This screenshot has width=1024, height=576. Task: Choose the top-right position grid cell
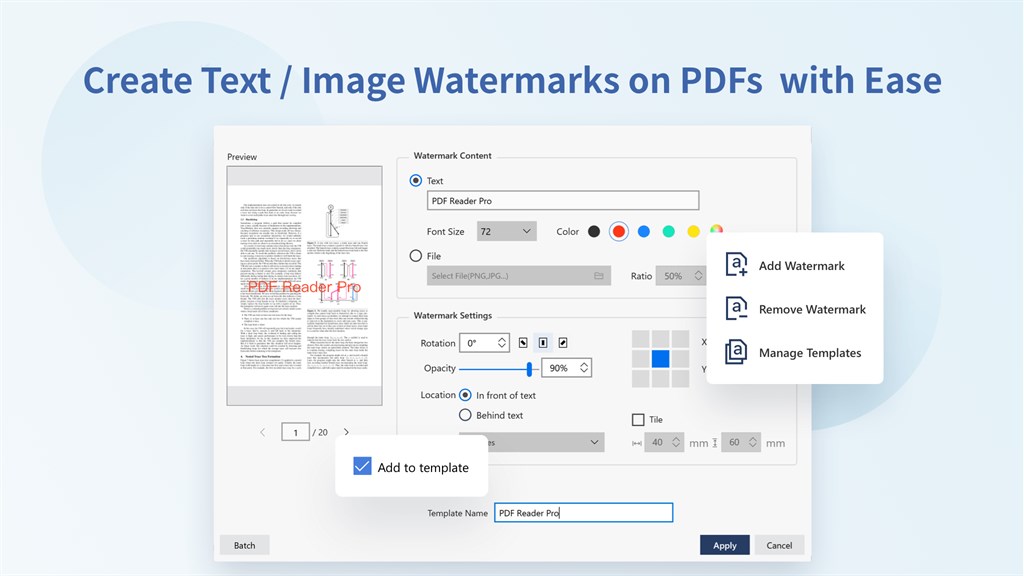click(680, 338)
